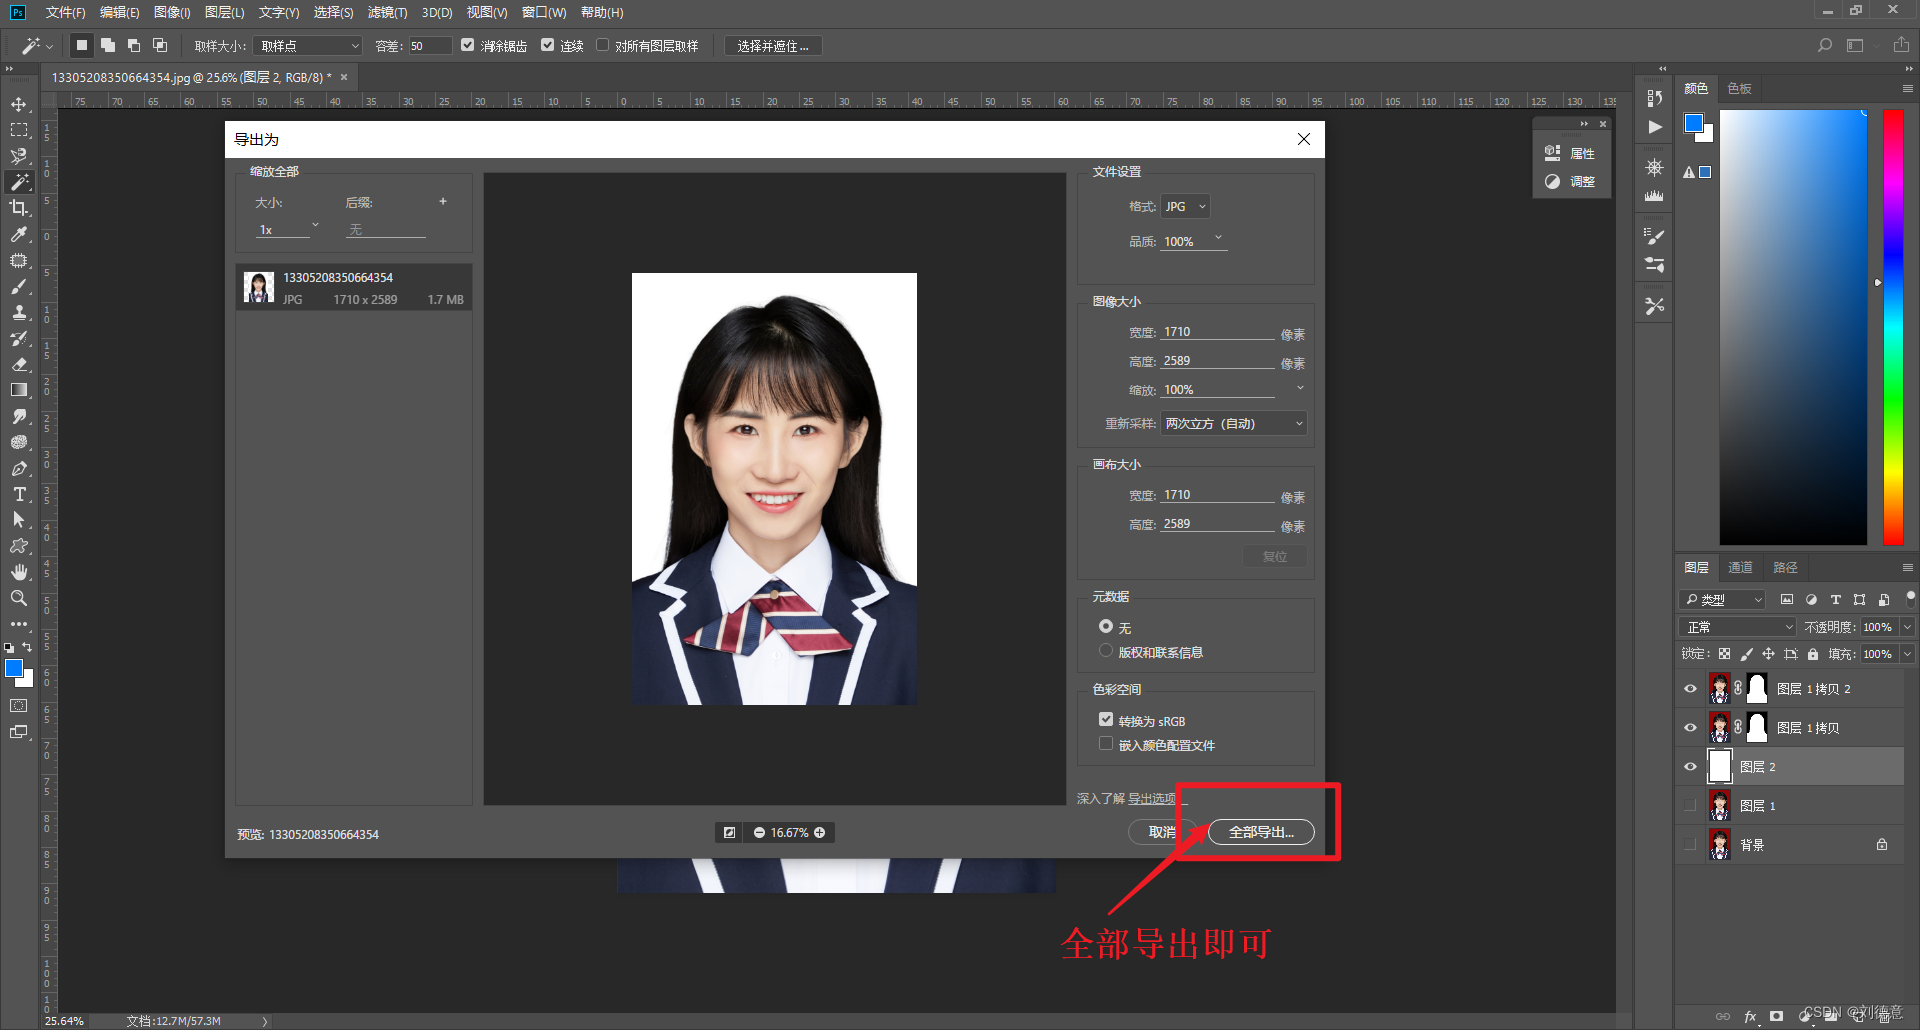Open the 缩放 scale percentage dropdown

(1300, 388)
